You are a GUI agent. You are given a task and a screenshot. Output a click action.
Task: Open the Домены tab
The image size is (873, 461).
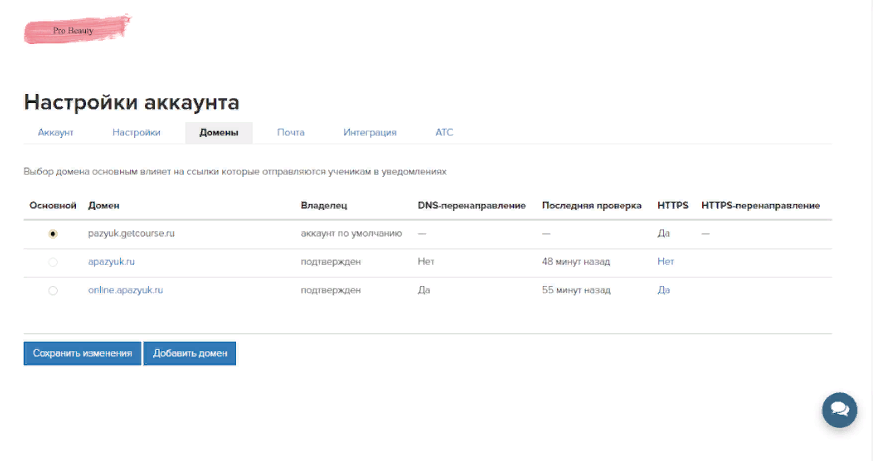219,133
